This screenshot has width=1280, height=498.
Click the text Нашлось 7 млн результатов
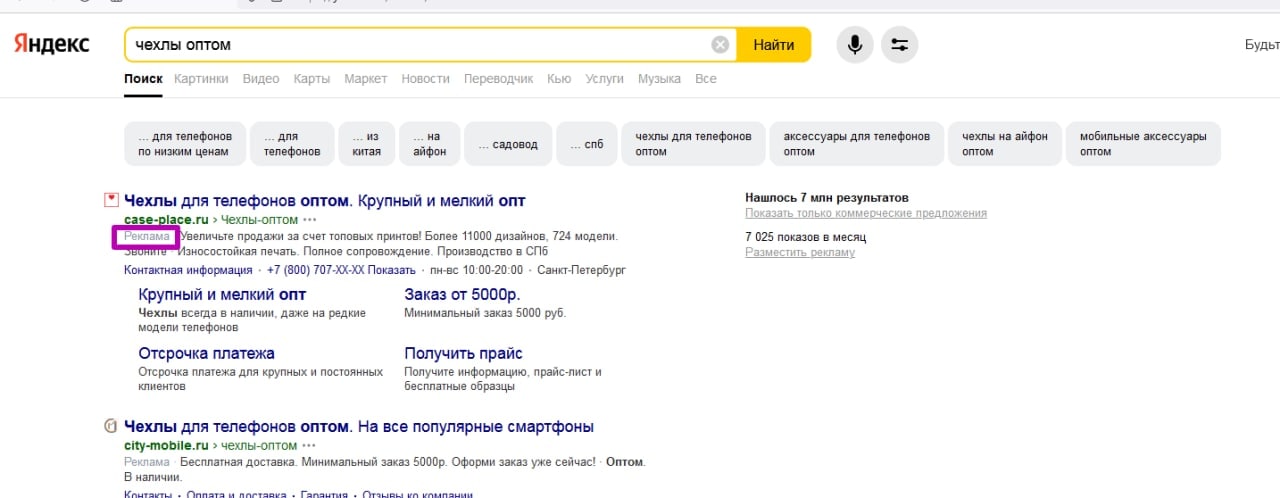click(827, 198)
